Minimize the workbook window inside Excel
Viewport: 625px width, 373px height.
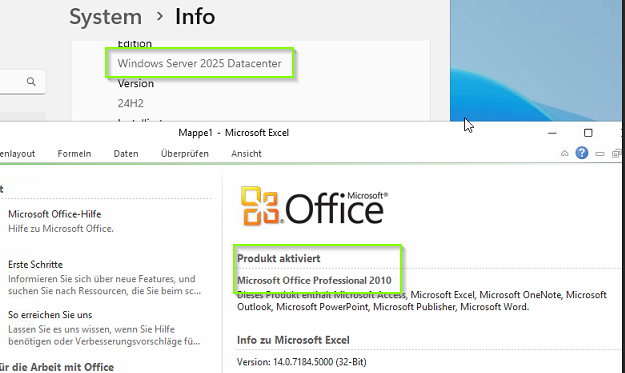coord(599,154)
